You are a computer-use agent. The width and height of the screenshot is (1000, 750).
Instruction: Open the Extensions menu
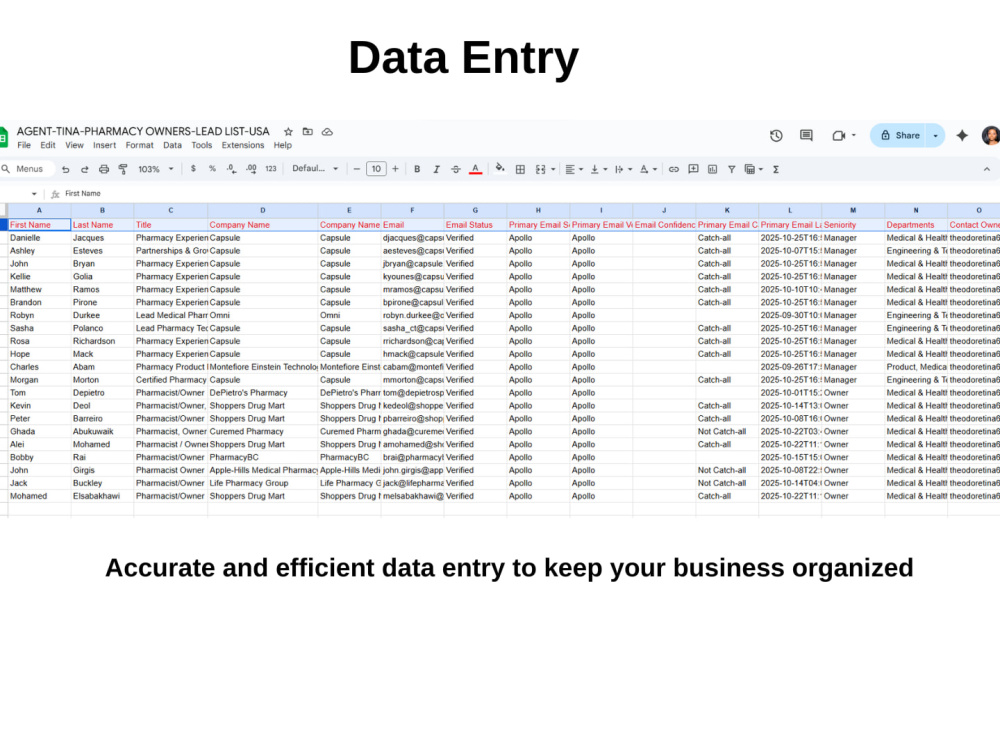[243, 145]
